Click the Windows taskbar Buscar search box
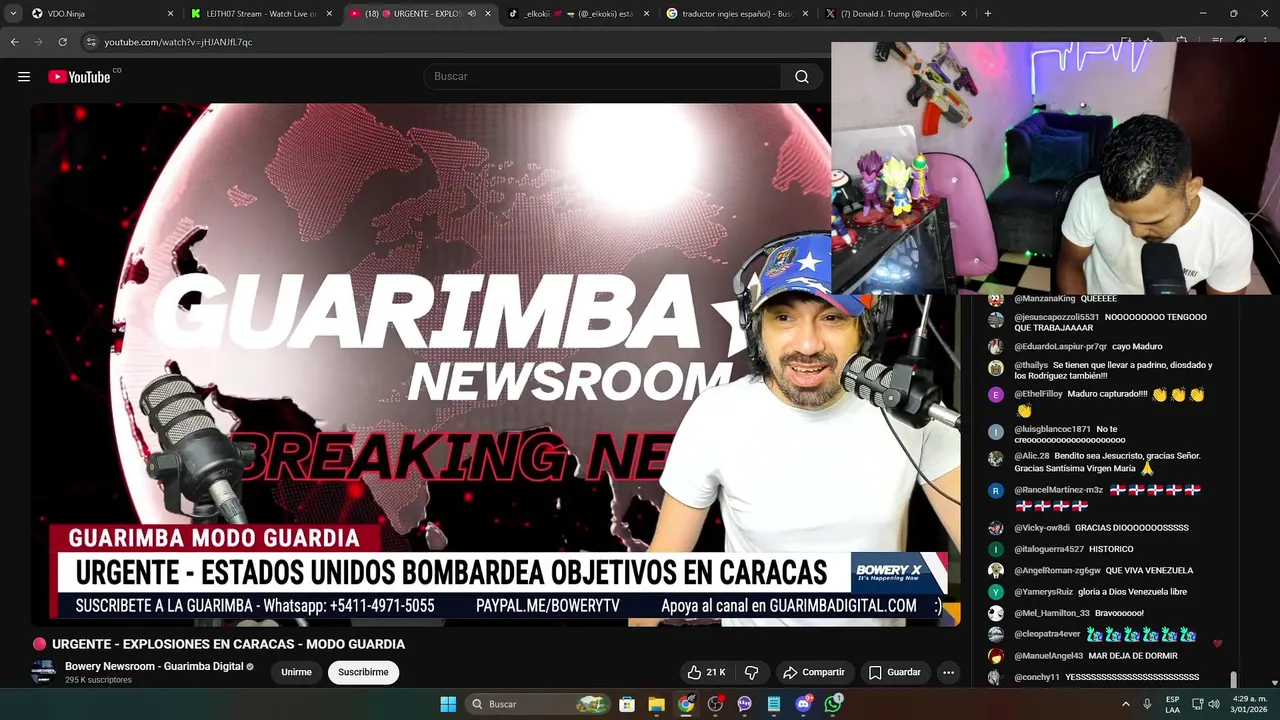Viewport: 1280px width, 720px height. click(538, 704)
